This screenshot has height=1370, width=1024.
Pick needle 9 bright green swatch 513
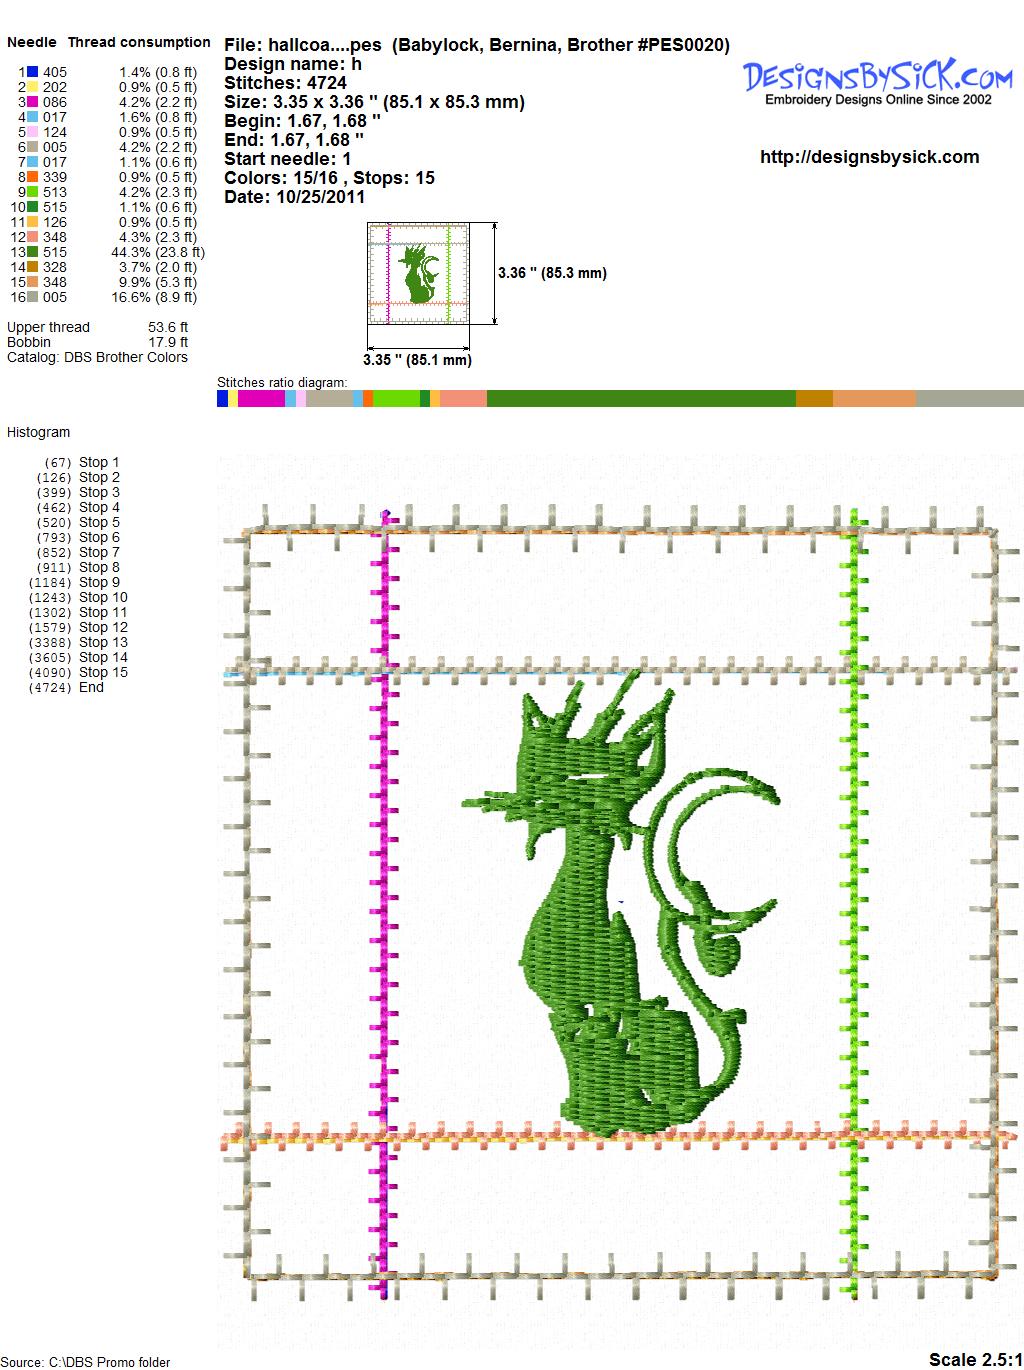[x=33, y=192]
